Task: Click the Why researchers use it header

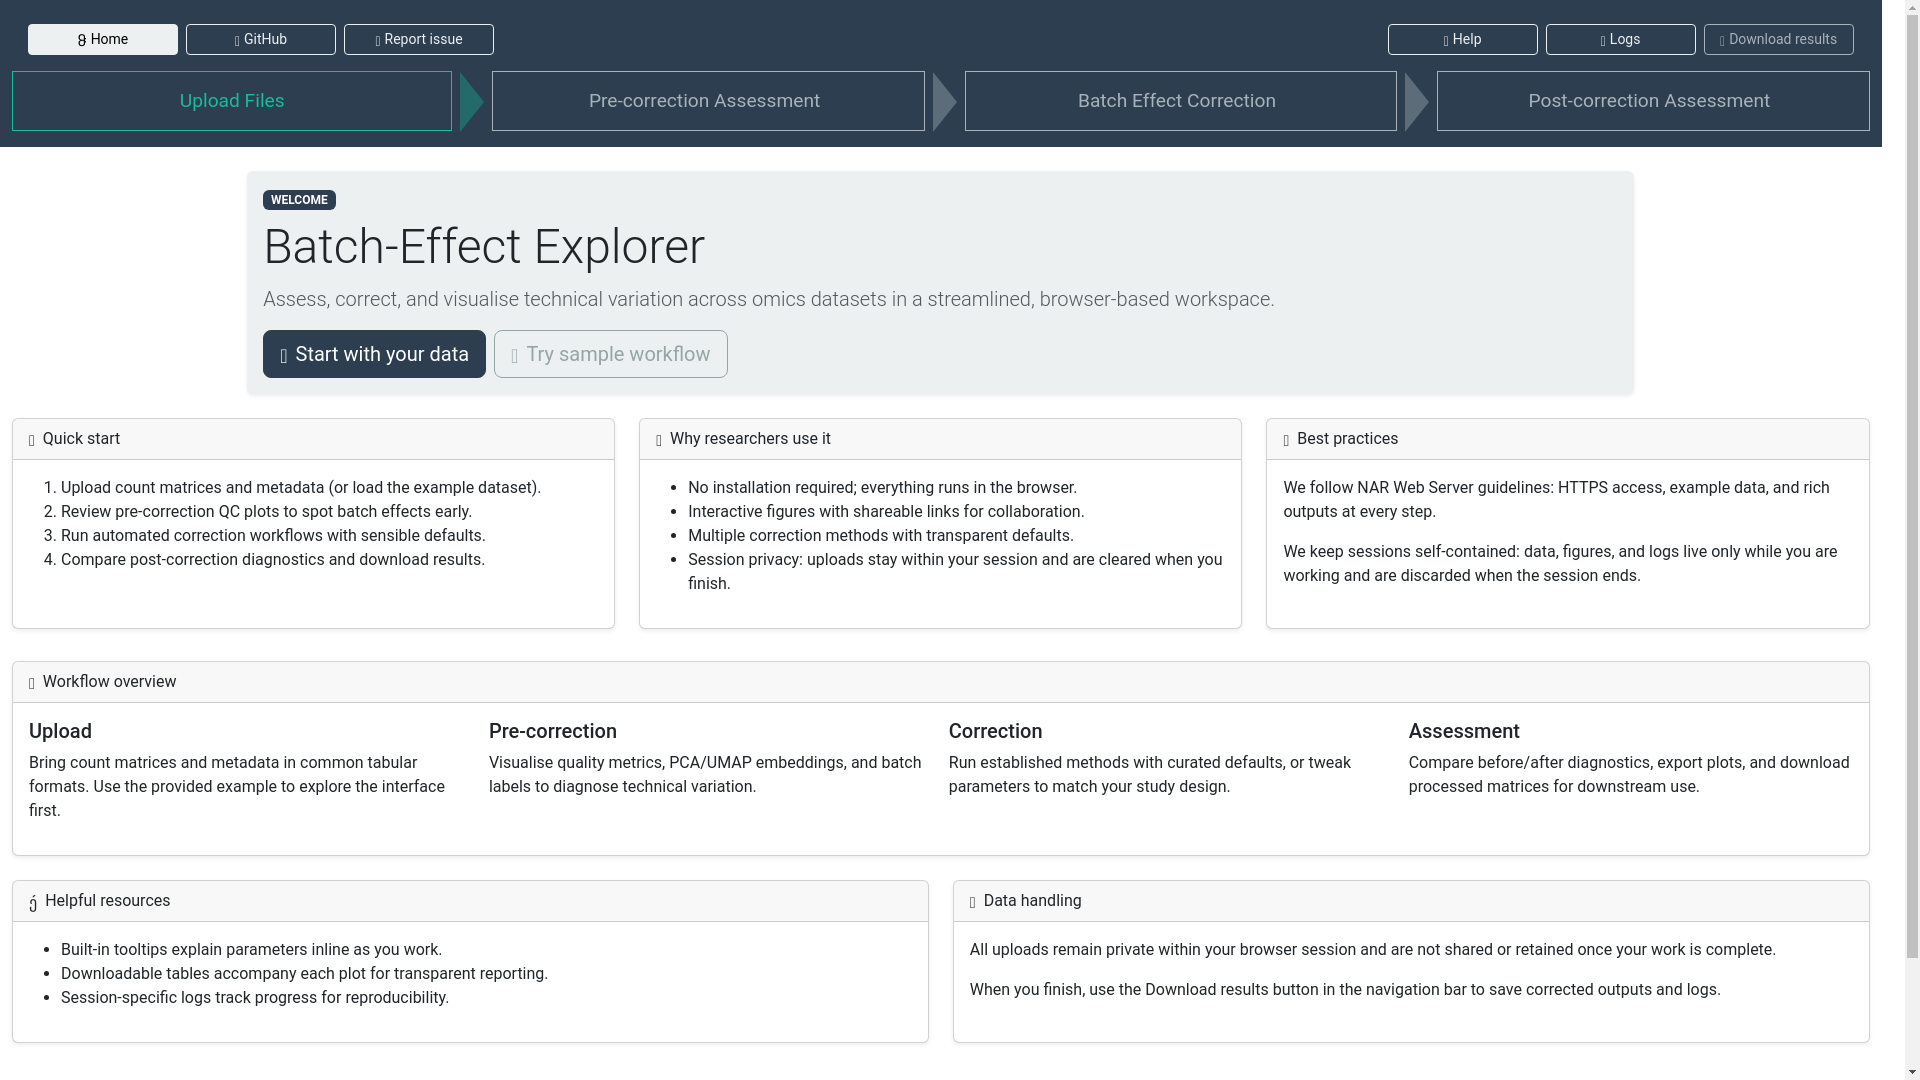Action: click(x=940, y=439)
